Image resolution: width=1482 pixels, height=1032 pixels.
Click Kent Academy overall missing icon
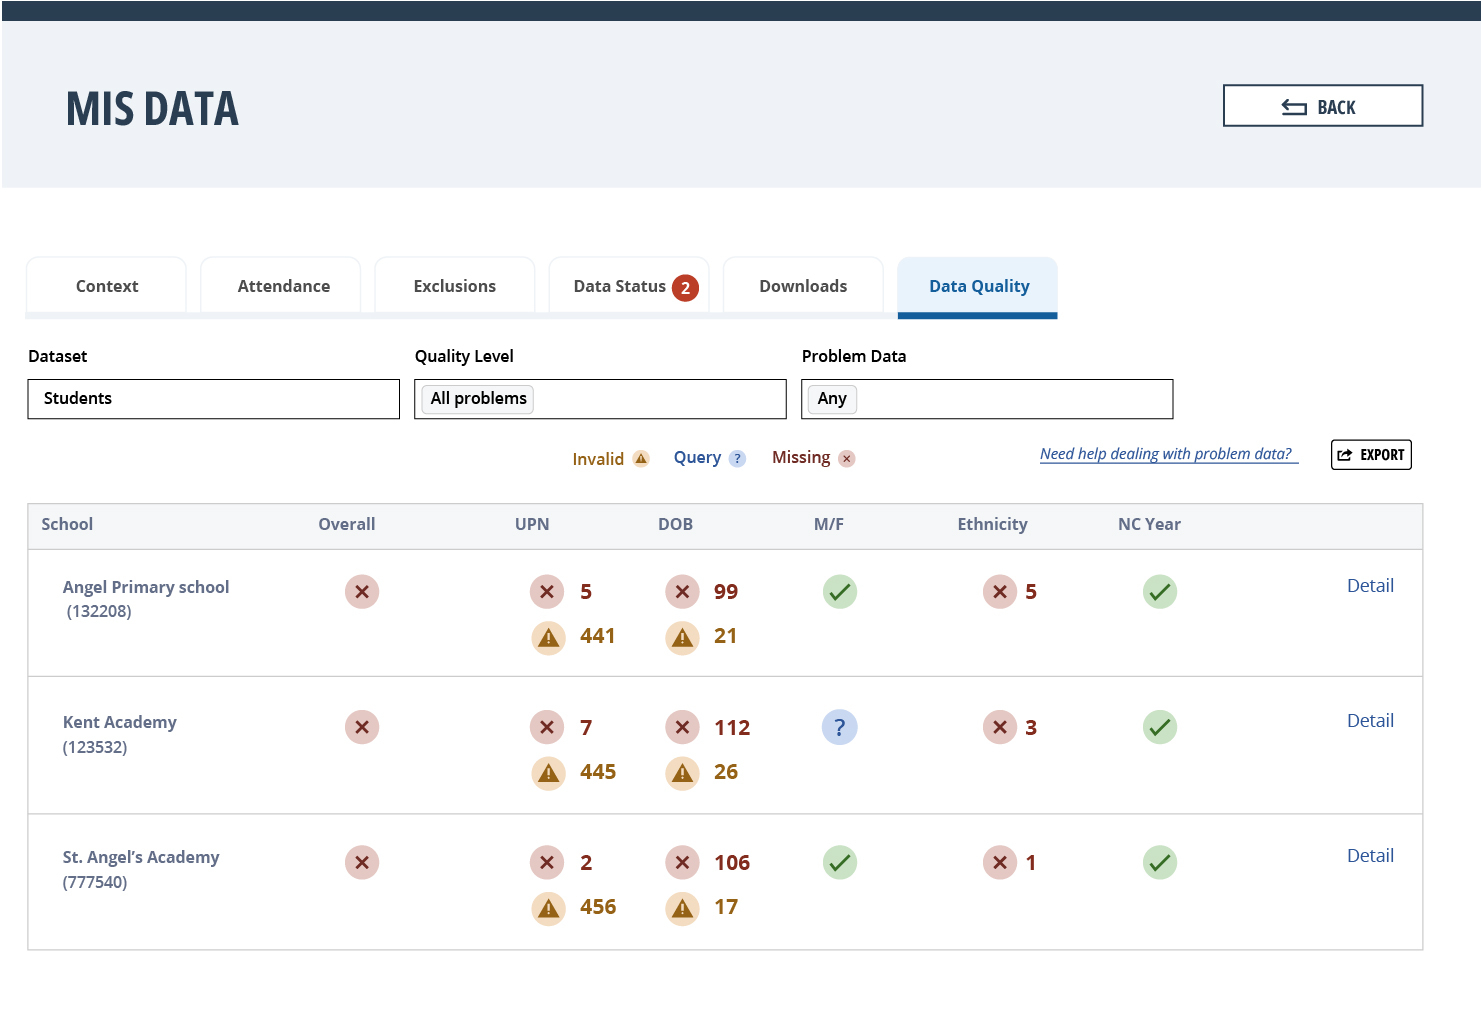tap(362, 727)
